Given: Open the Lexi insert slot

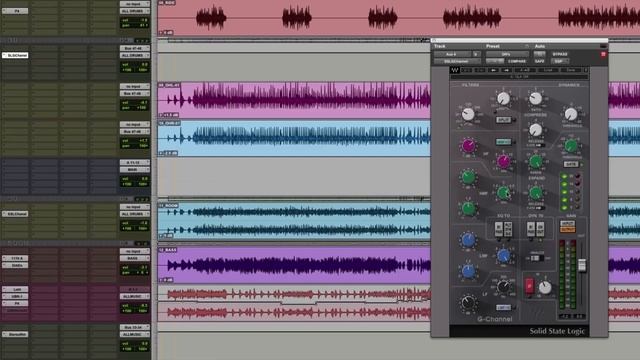Looking at the screenshot, I should 16,289.
